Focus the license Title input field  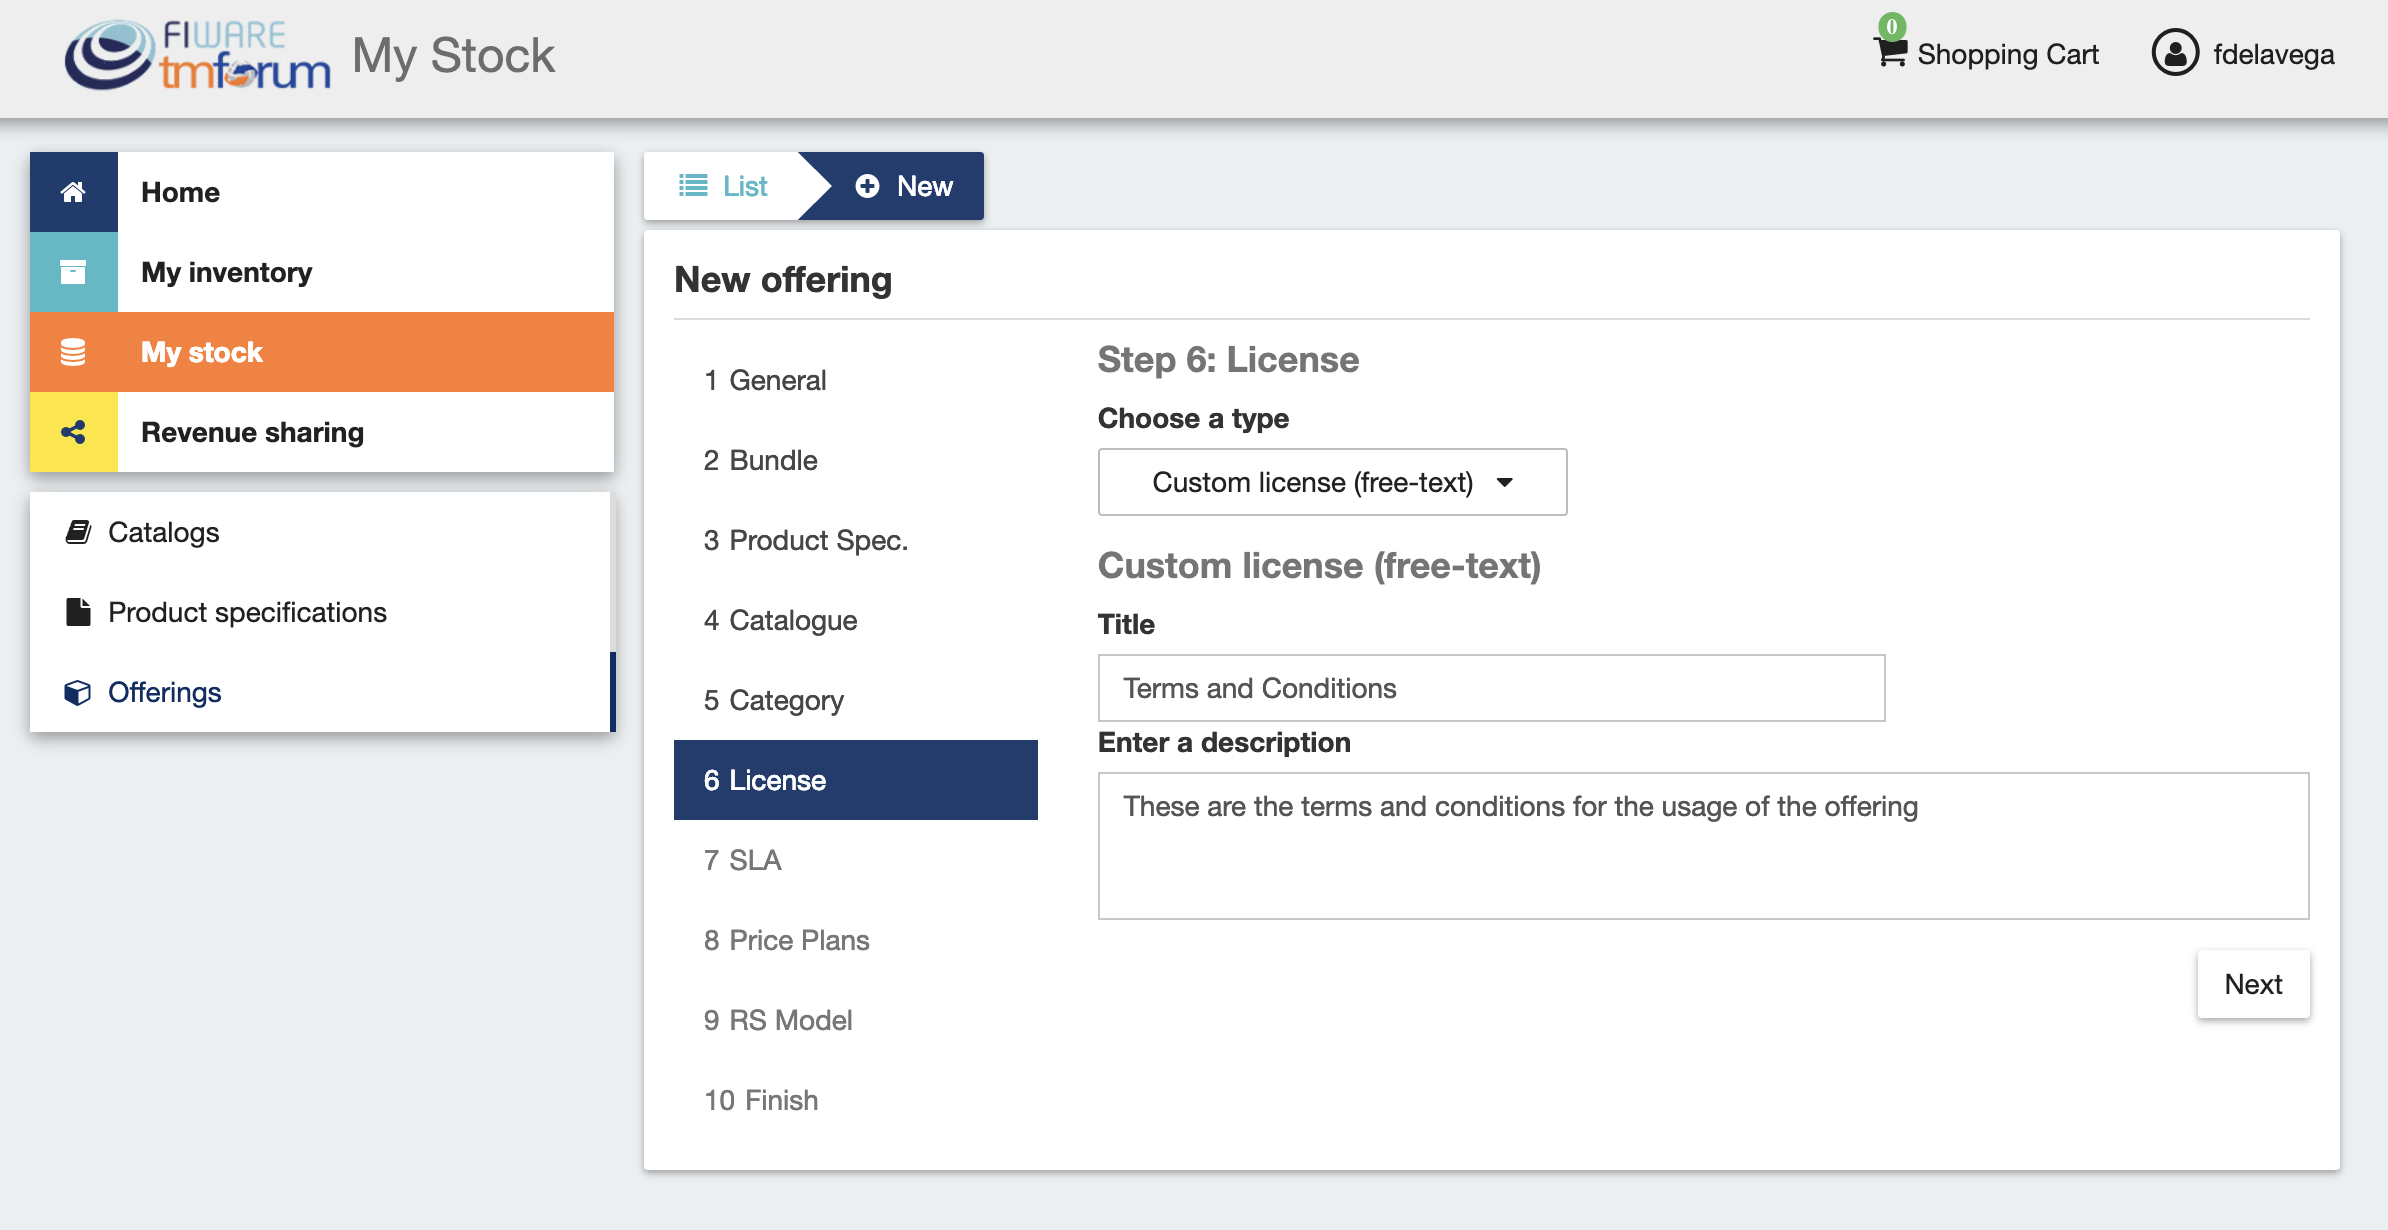pyautogui.click(x=1491, y=688)
